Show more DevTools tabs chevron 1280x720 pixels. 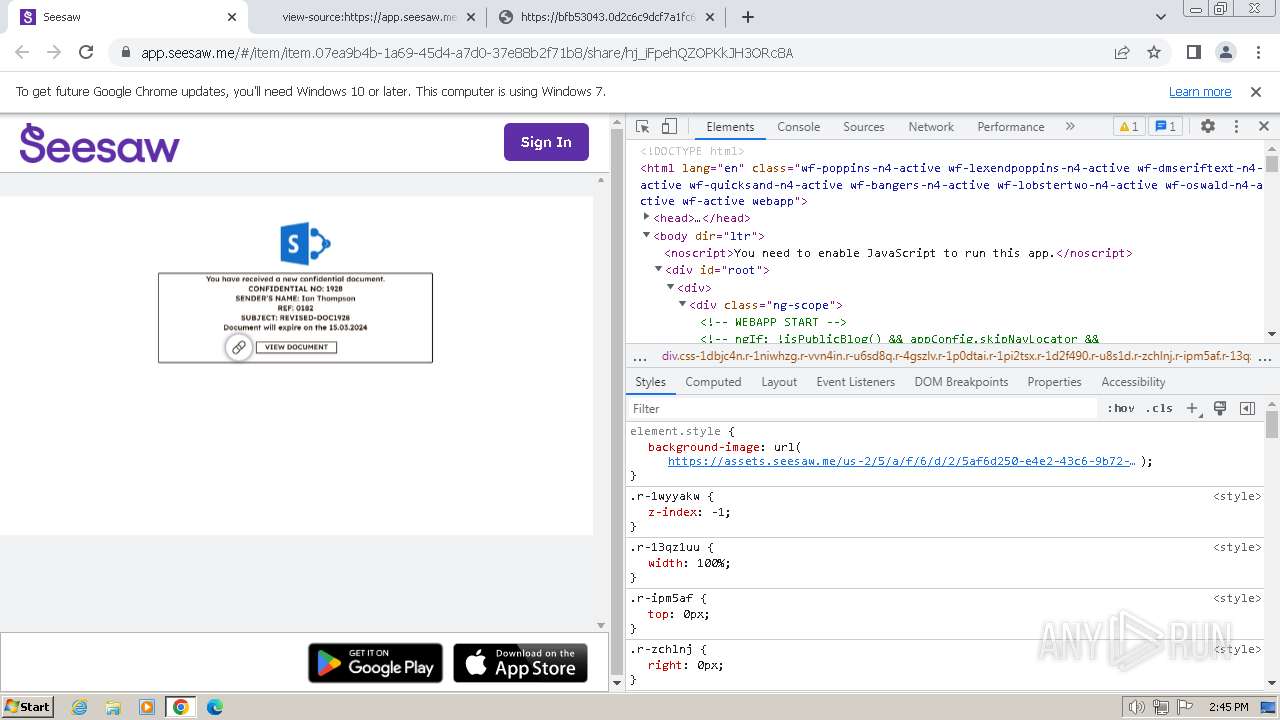(1070, 127)
